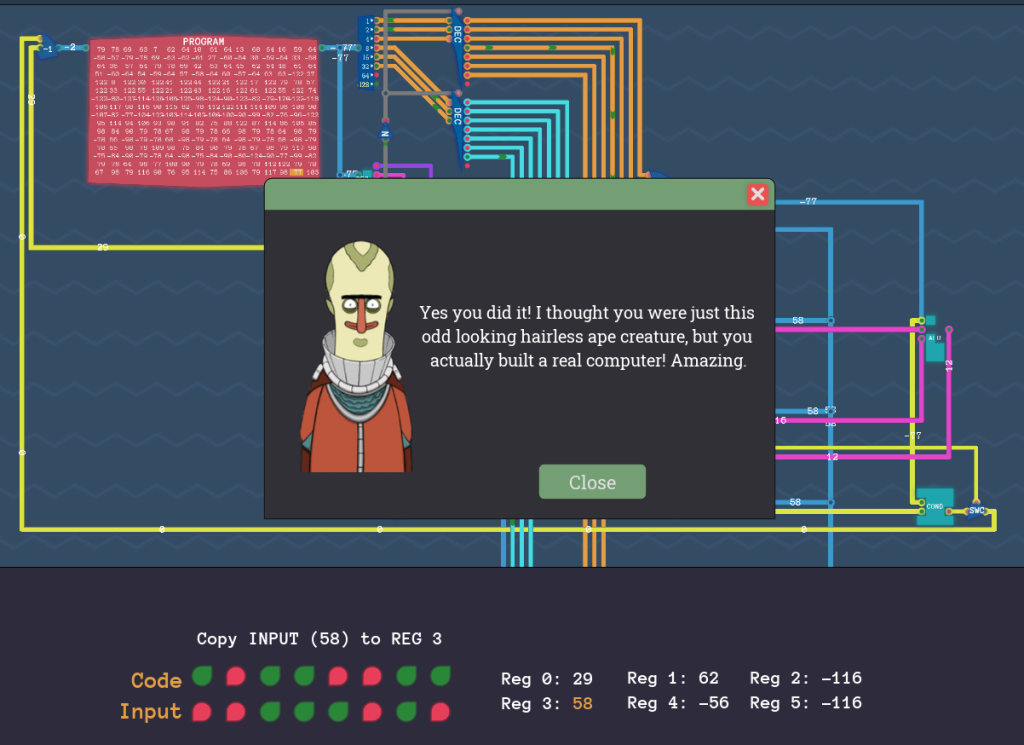This screenshot has height=745, width=1024.
Task: Select the COND condition component
Action: [934, 507]
